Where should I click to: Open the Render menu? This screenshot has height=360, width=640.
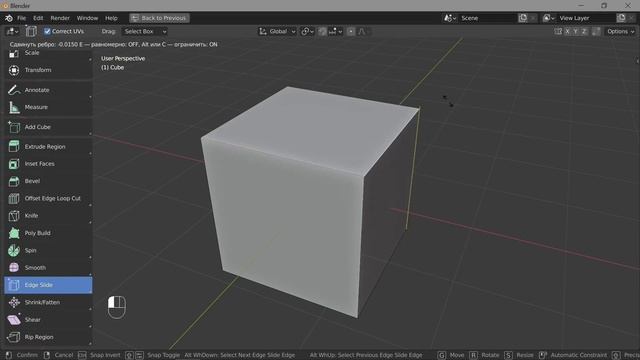tap(60, 18)
